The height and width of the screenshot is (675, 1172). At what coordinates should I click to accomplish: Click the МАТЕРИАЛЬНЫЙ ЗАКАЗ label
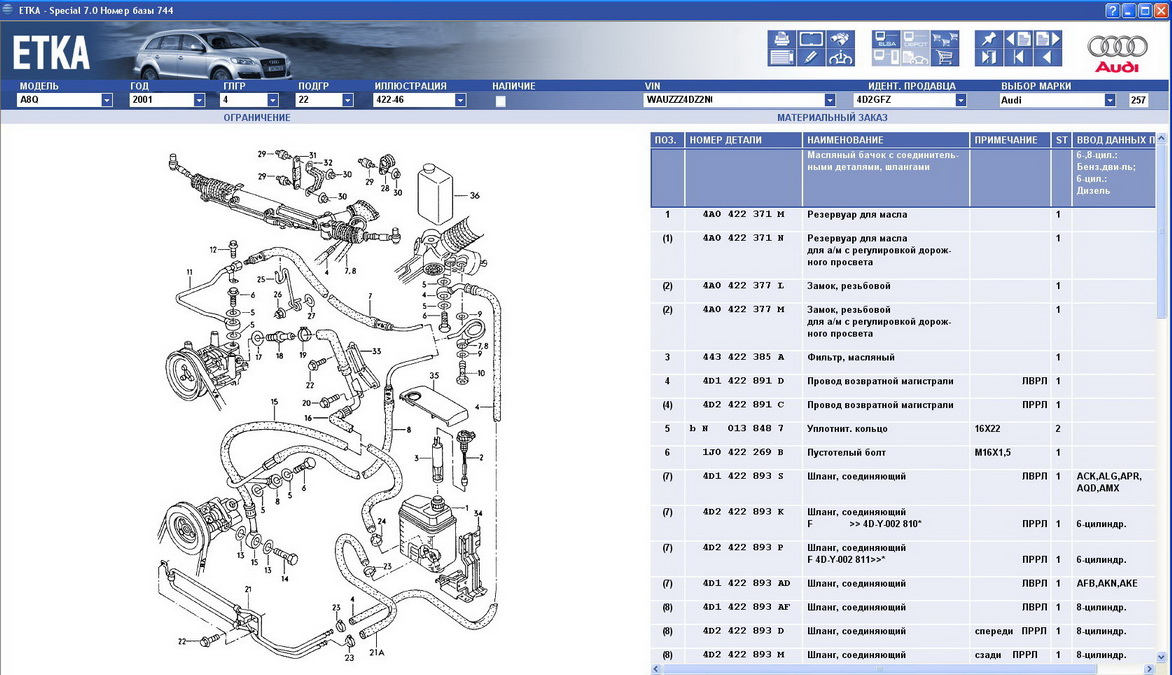(x=832, y=118)
